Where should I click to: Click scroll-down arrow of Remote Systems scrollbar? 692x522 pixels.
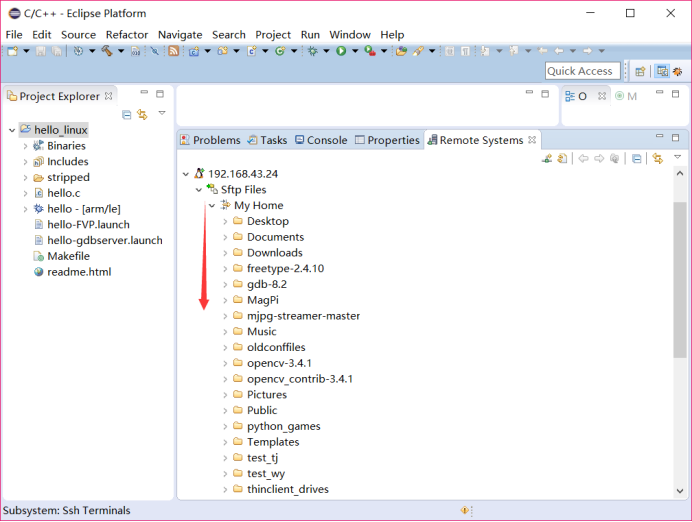(680, 491)
